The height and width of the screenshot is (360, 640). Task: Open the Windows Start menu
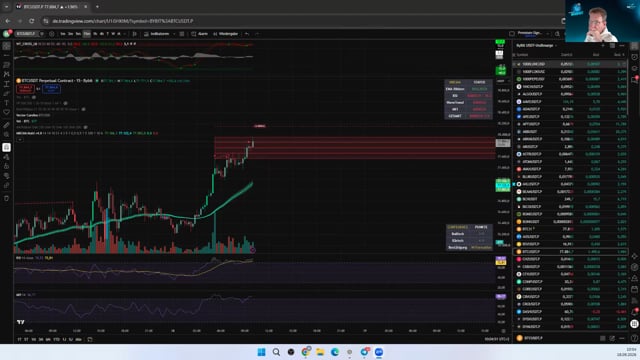tap(261, 352)
